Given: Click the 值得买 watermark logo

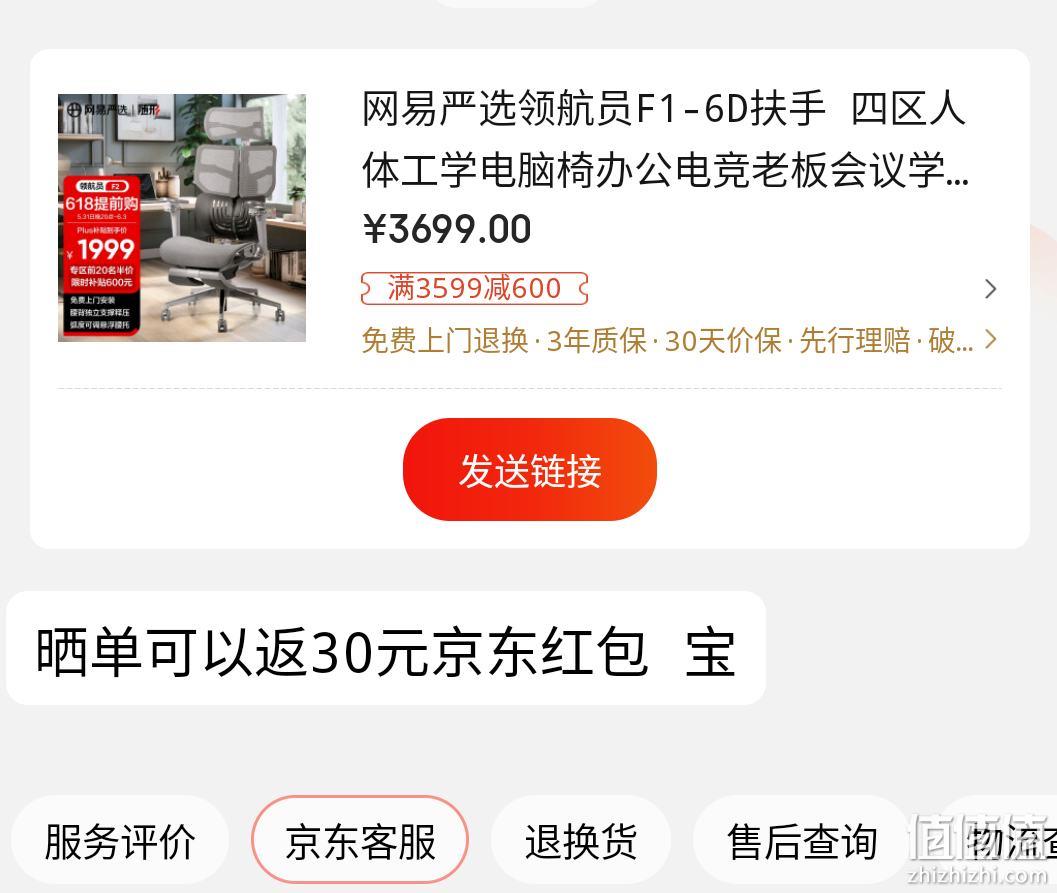Looking at the screenshot, I should click(979, 836).
